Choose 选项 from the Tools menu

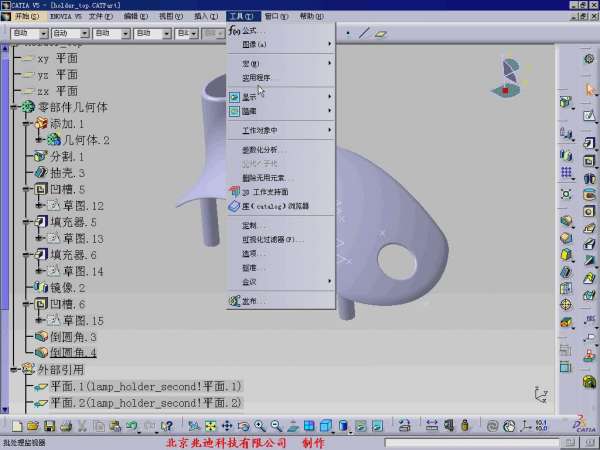point(281,254)
